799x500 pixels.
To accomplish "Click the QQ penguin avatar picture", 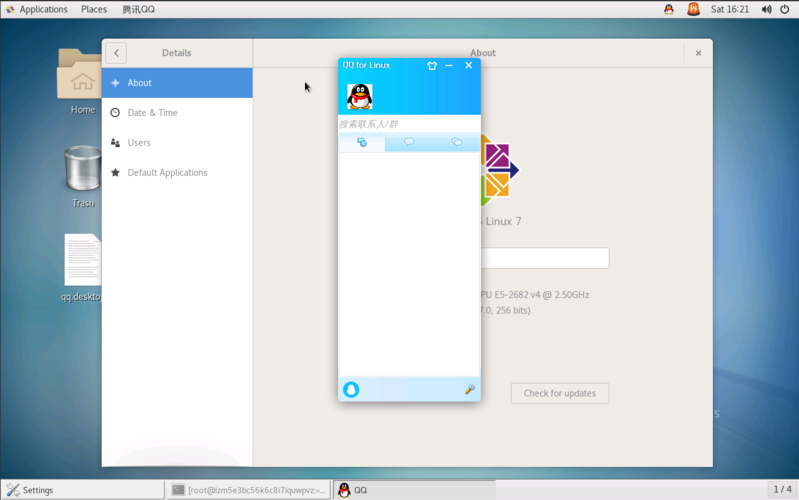I will coord(360,96).
